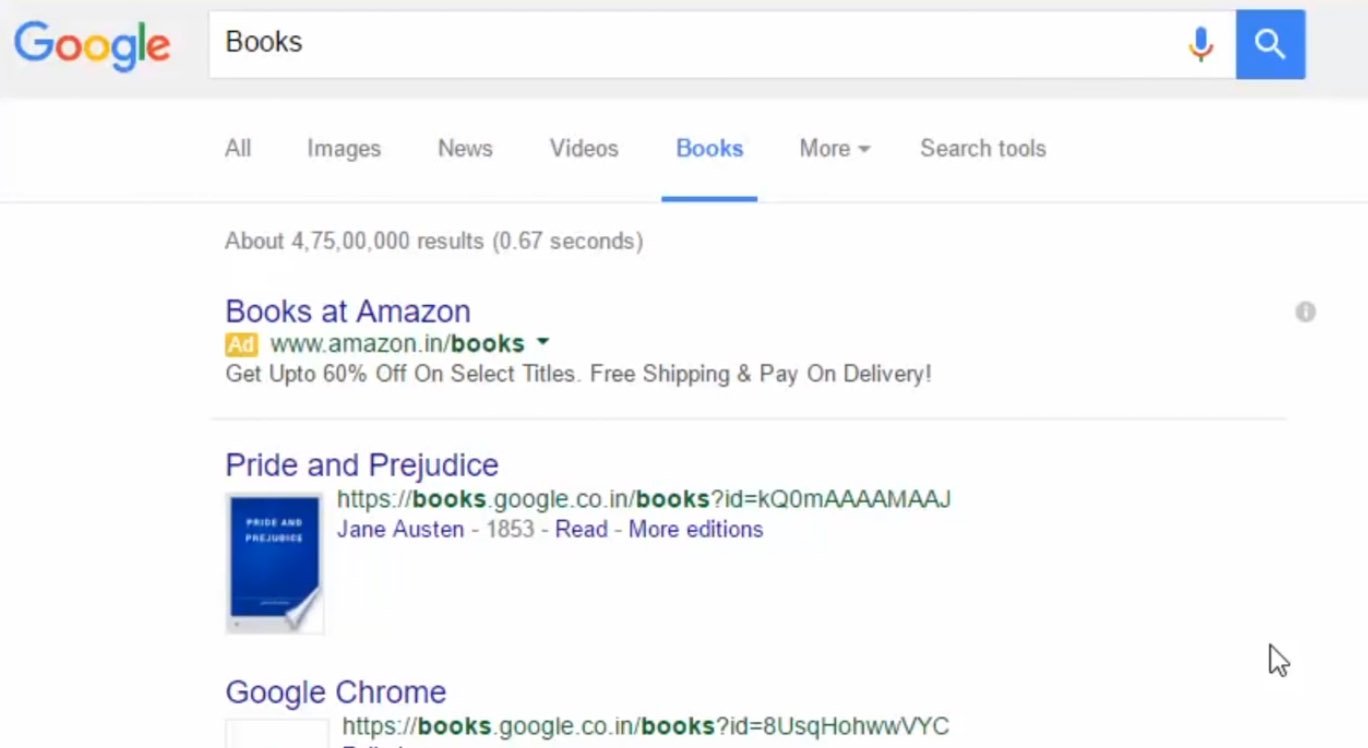Click the Read link for Pride and Prejudice
The image size is (1368, 748).
tap(581, 529)
